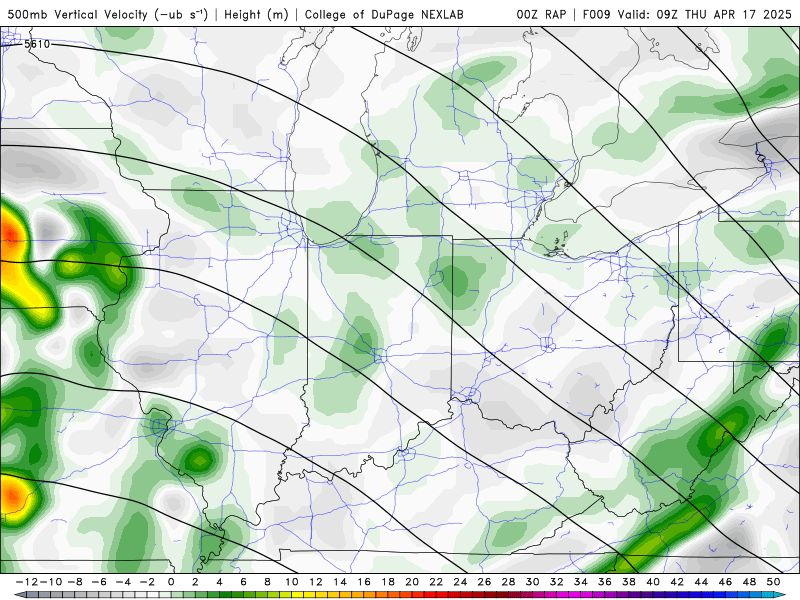
Task: Click the "2" color scale value
Action: [x=195, y=582]
